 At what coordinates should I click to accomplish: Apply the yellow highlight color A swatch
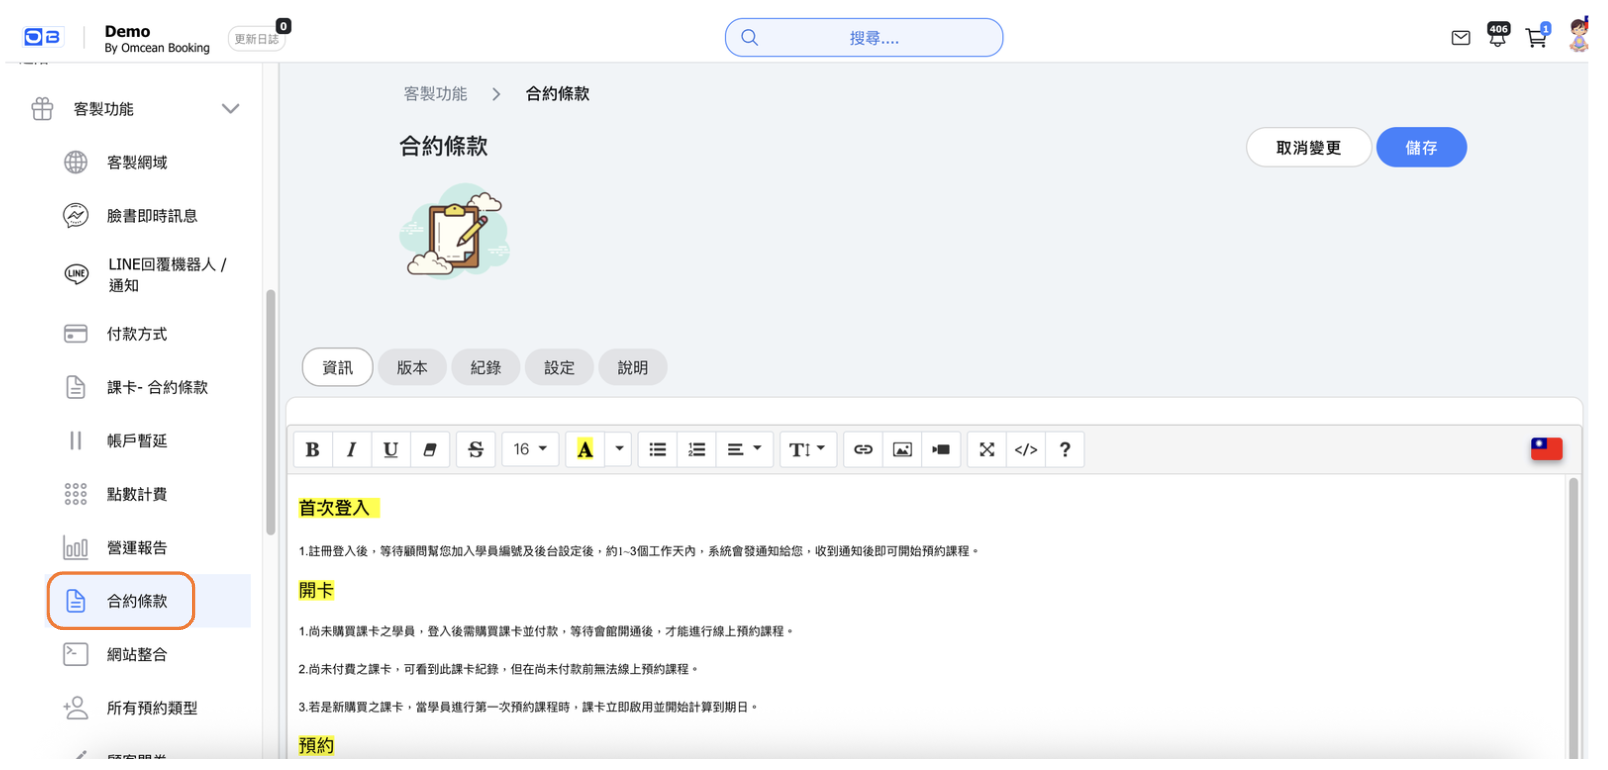coord(585,450)
